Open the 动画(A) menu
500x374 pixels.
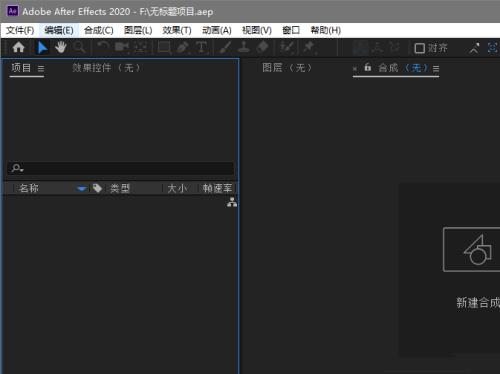[217, 30]
